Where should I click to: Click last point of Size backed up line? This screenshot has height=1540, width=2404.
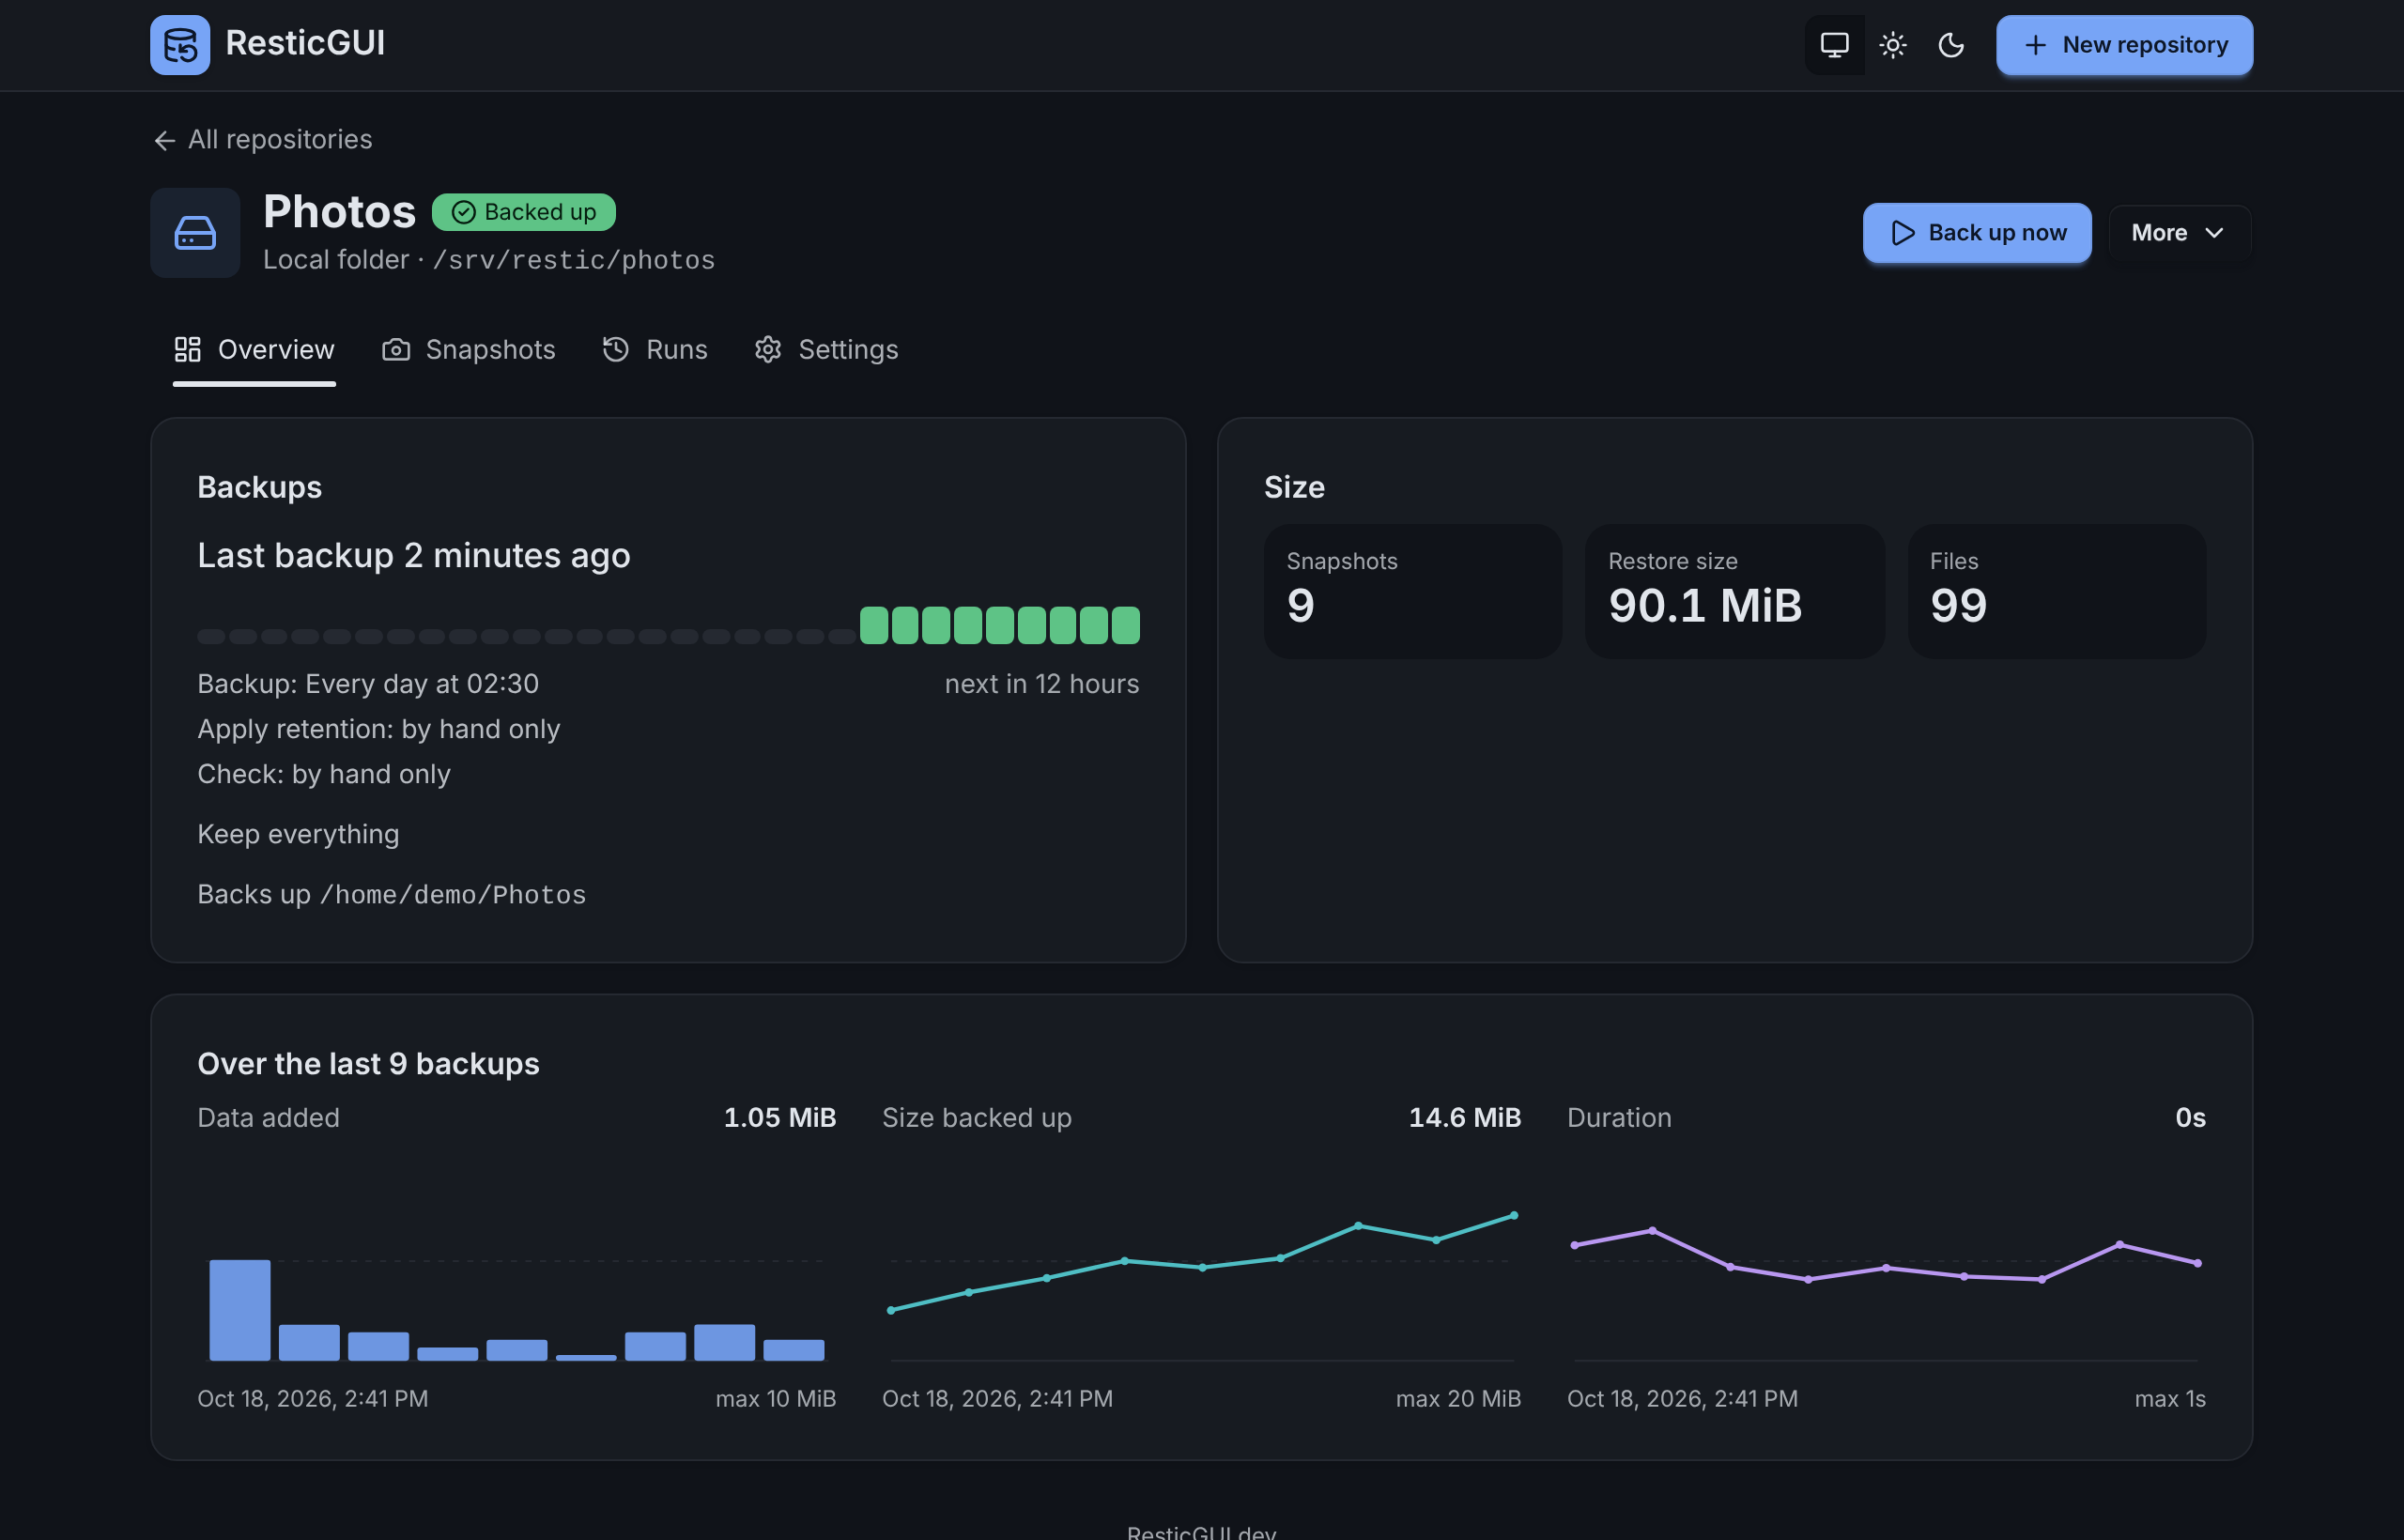point(1513,1216)
